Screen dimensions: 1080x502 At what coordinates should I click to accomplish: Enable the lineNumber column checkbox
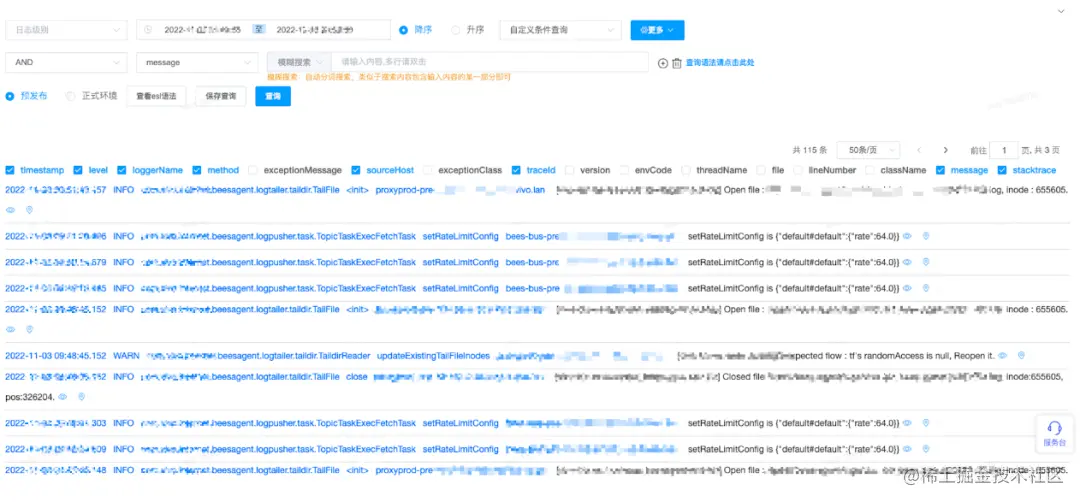point(798,170)
